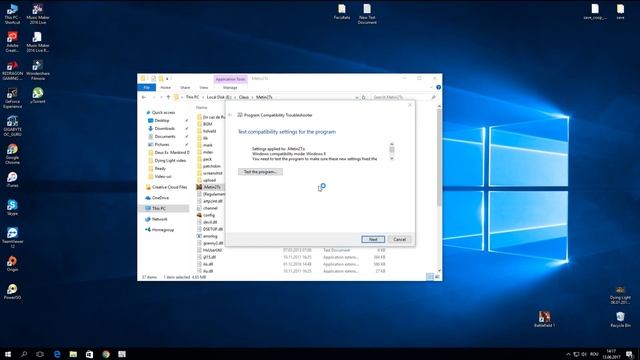Open GeForce Experience desktop icon

pyautogui.click(x=12, y=98)
